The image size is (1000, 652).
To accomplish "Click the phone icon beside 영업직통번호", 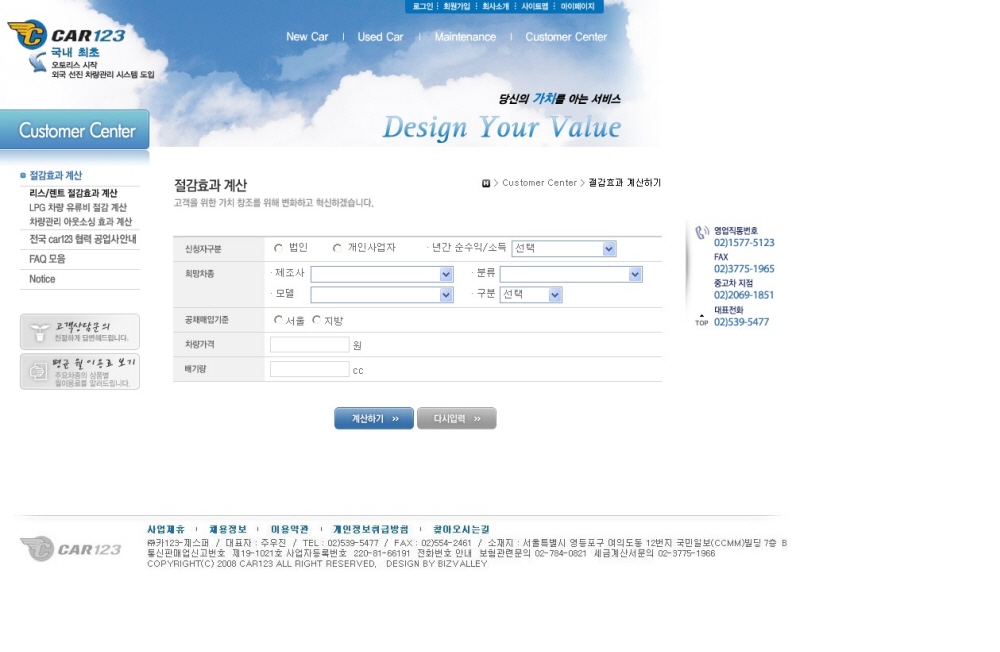I will (x=701, y=233).
